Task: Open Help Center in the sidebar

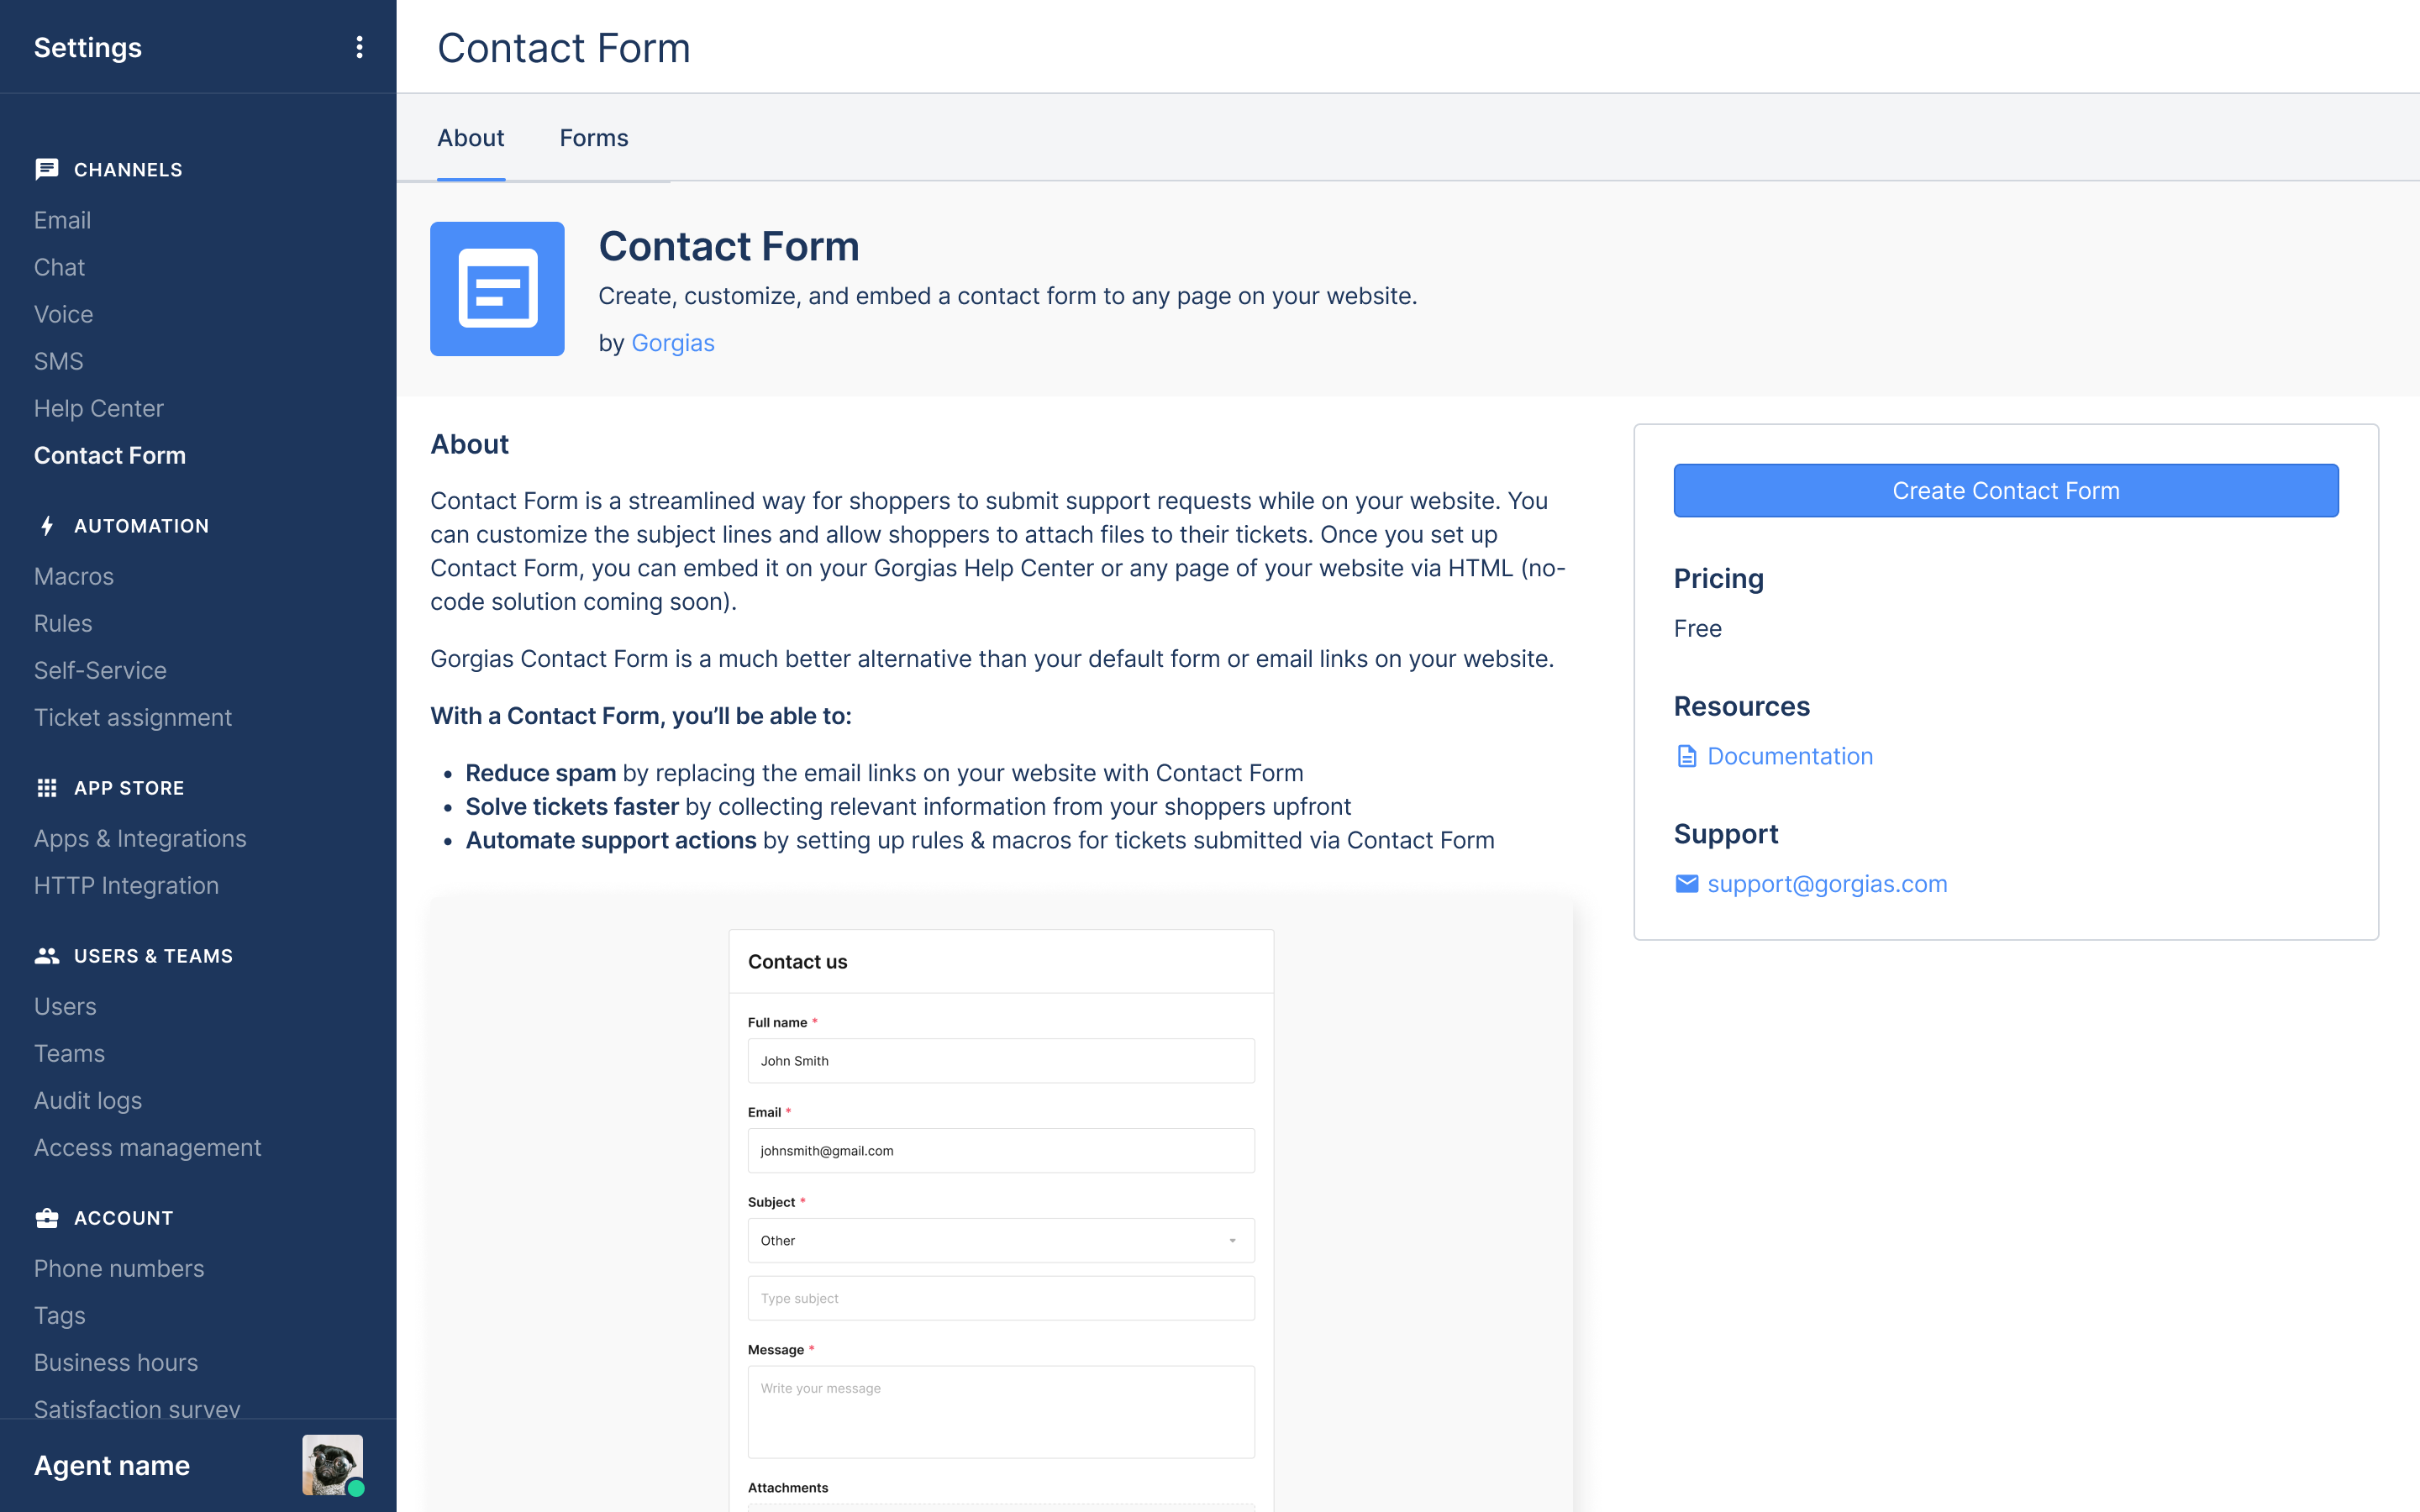Action: tap(98, 408)
